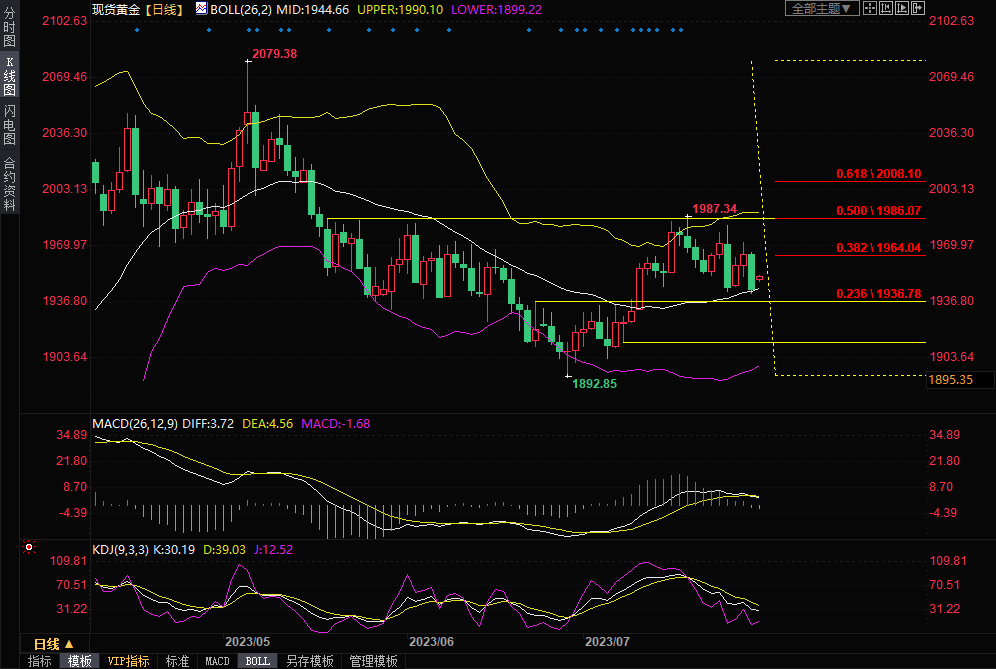Viewport: 996px width, 669px height.
Task: Open the 闪电图 side tab
Action: (x=9, y=125)
